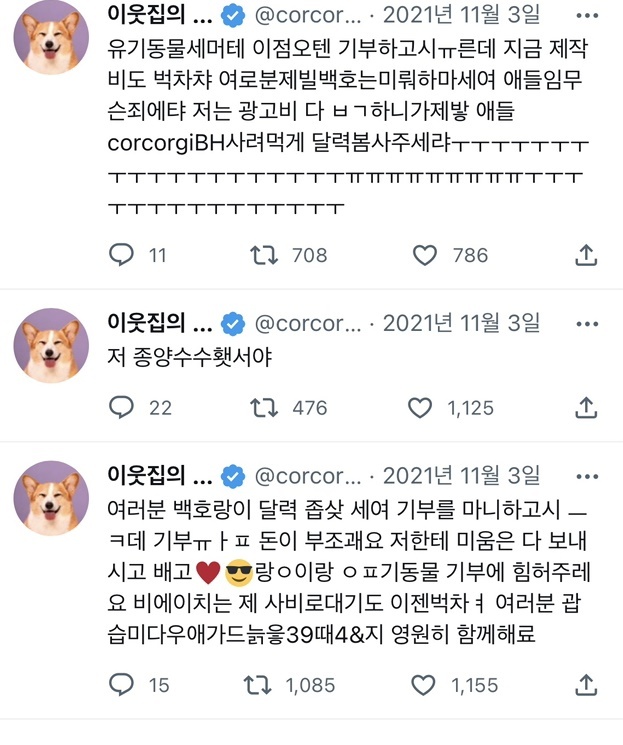Share the second tweet
The height and width of the screenshot is (745, 623).
tap(587, 407)
